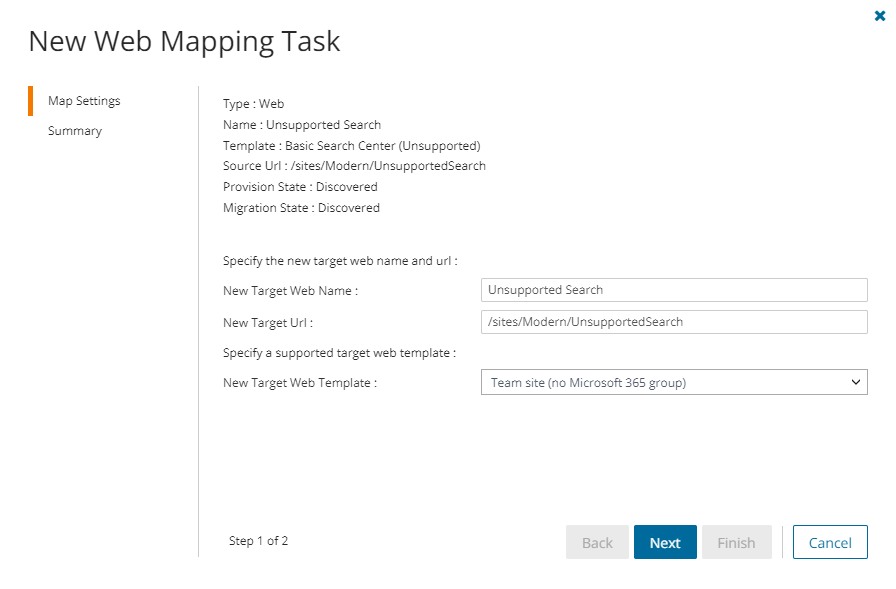Screen dimensions: 896x589
Task: Select the Map Settings step
Action: [84, 101]
